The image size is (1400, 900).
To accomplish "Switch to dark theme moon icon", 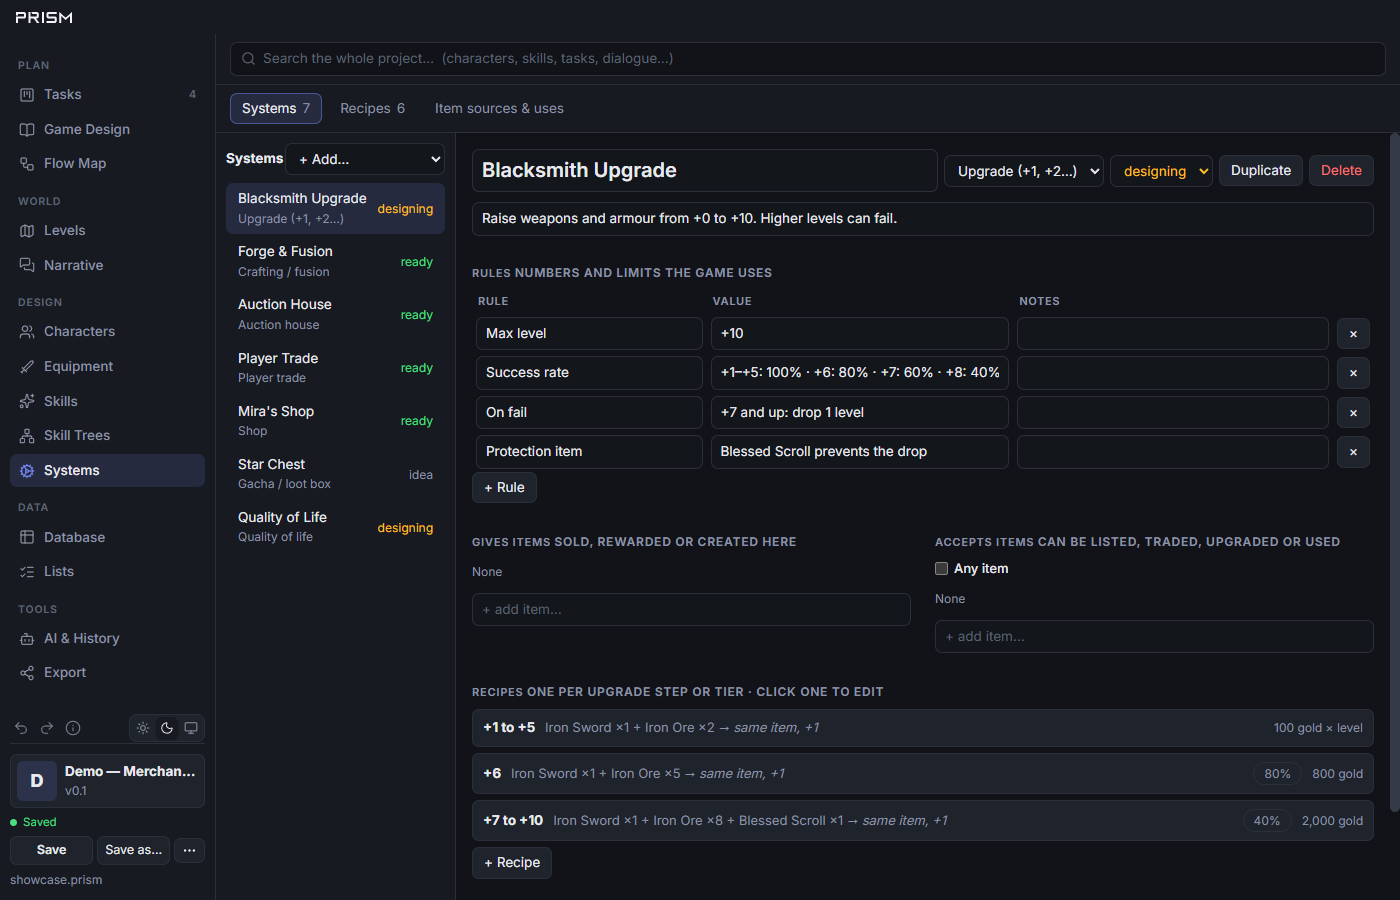I will click(x=167, y=728).
